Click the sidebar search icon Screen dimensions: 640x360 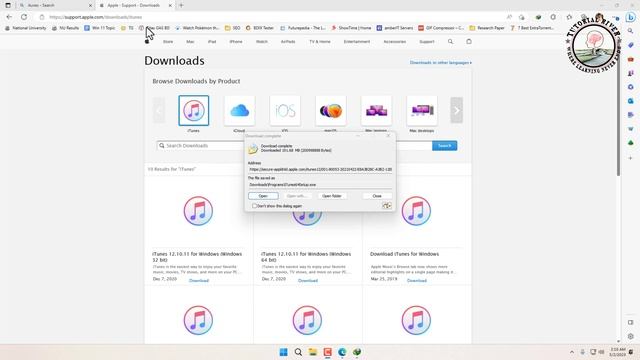click(631, 31)
